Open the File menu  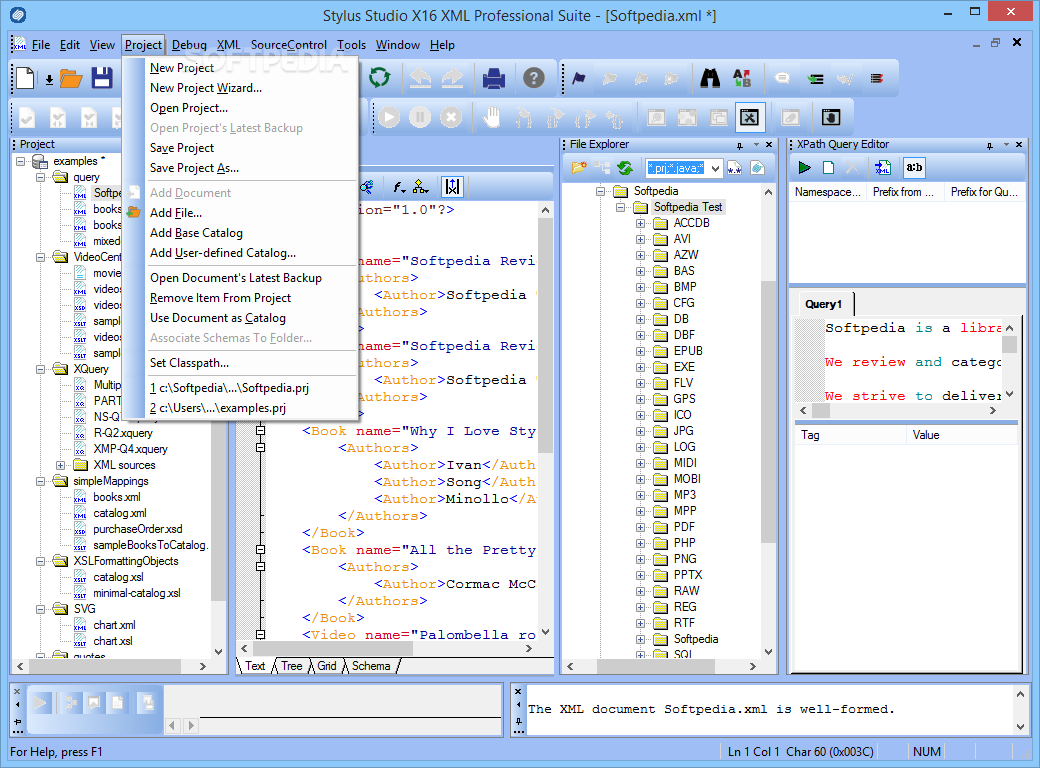point(41,45)
